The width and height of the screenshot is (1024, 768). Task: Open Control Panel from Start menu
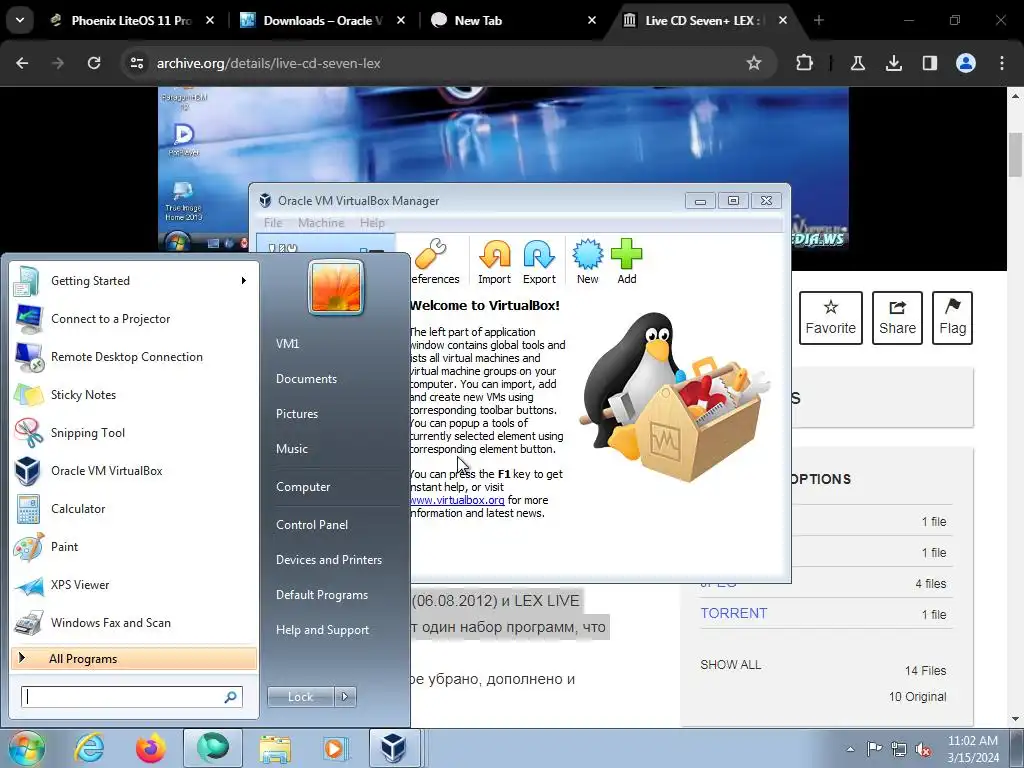[x=312, y=525]
